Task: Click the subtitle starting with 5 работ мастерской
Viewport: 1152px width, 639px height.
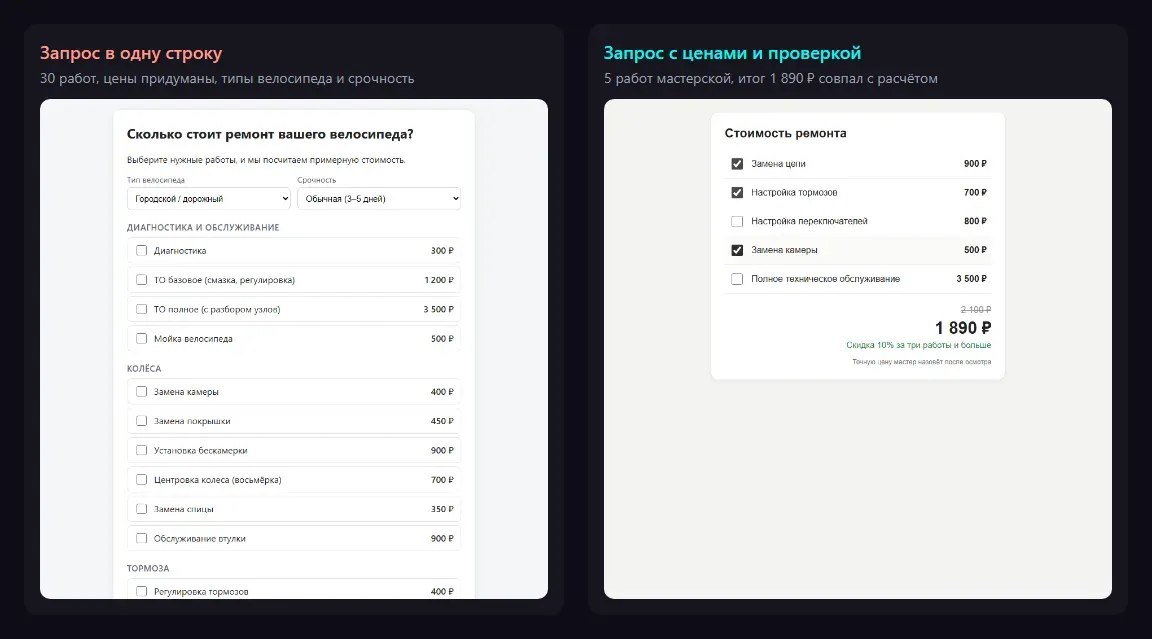Action: pyautogui.click(x=771, y=79)
